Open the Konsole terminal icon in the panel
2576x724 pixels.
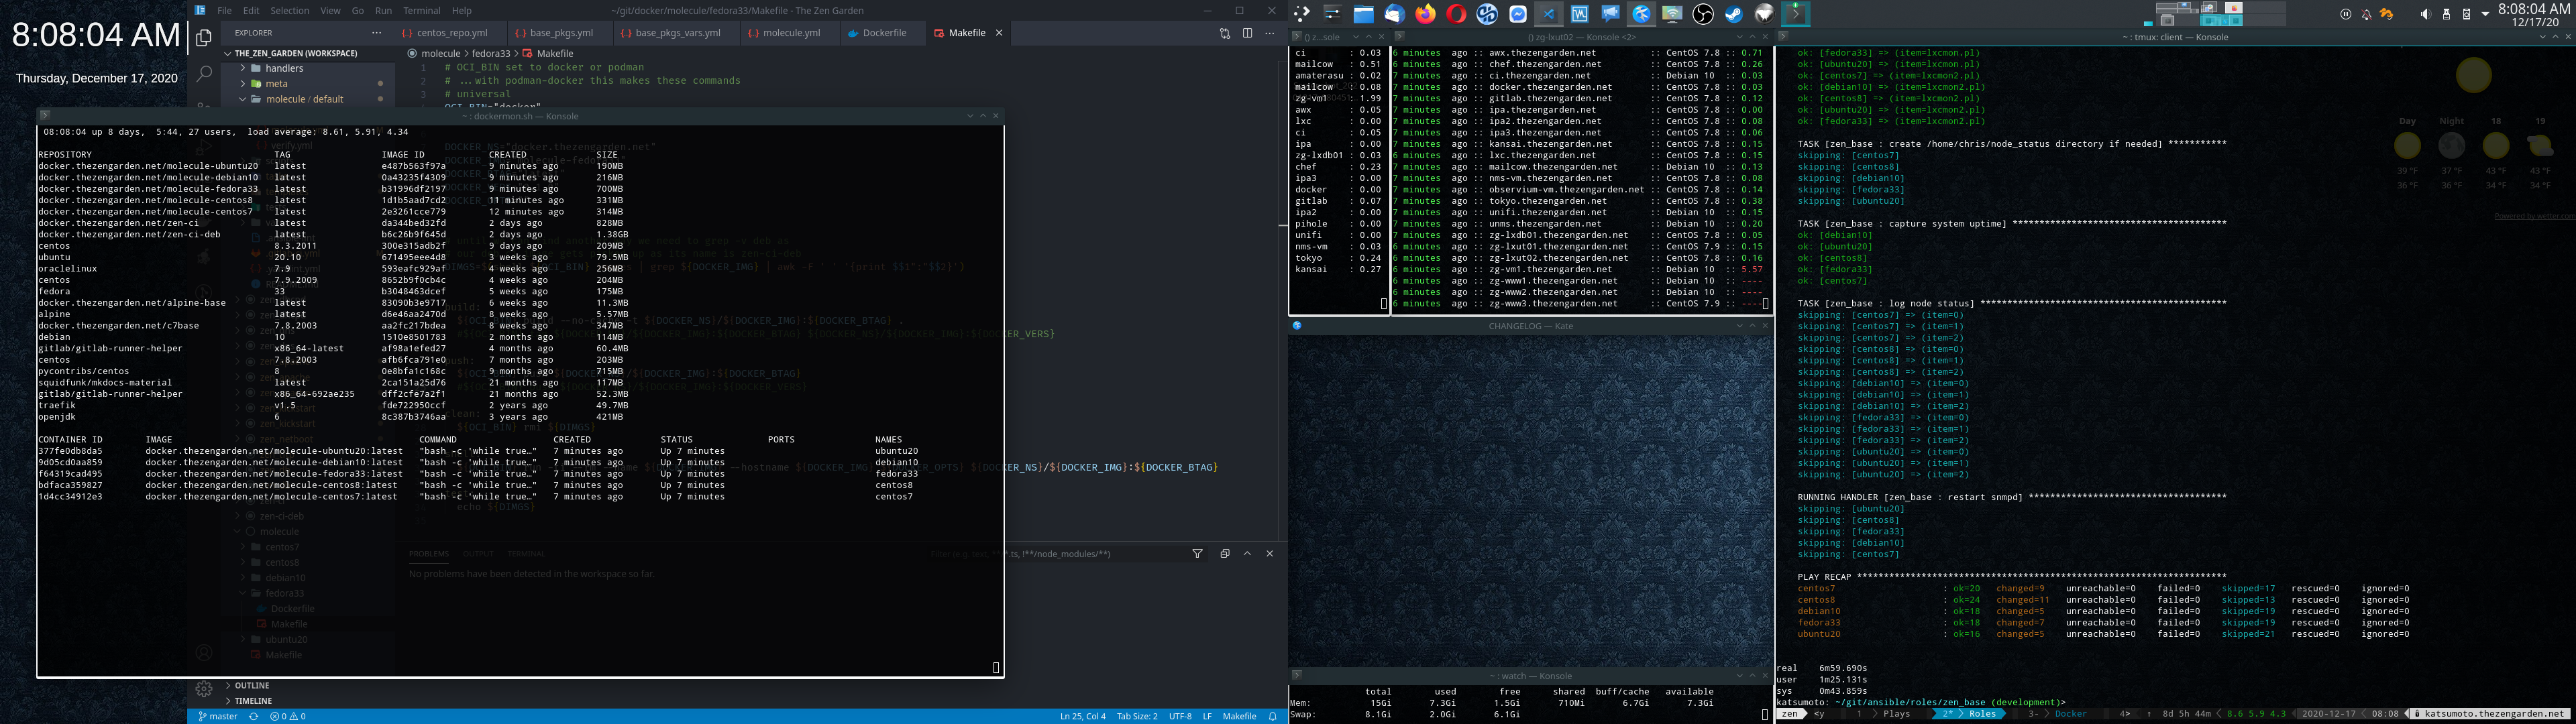pos(1796,13)
